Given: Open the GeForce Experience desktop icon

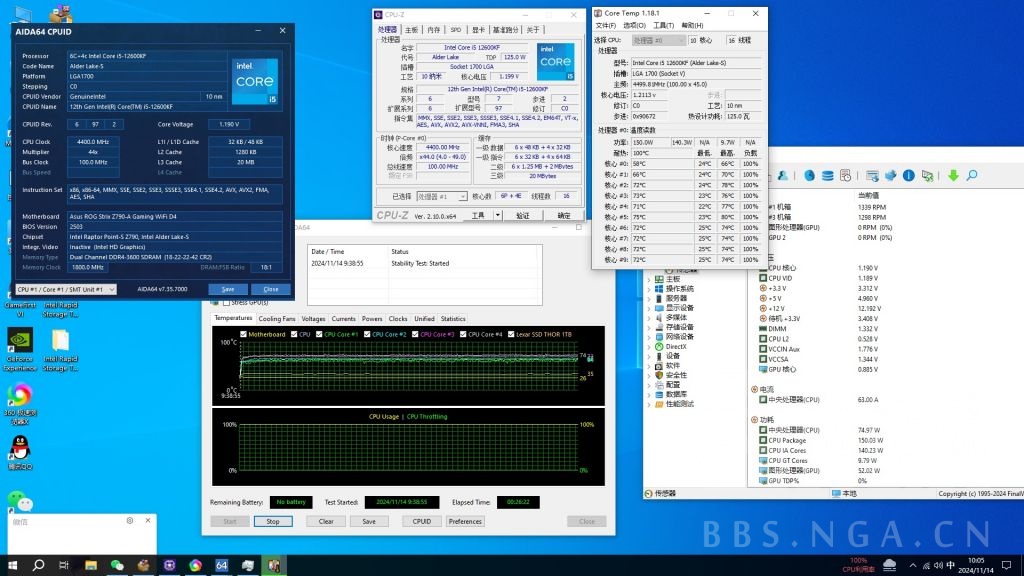Looking at the screenshot, I should 20,341.
